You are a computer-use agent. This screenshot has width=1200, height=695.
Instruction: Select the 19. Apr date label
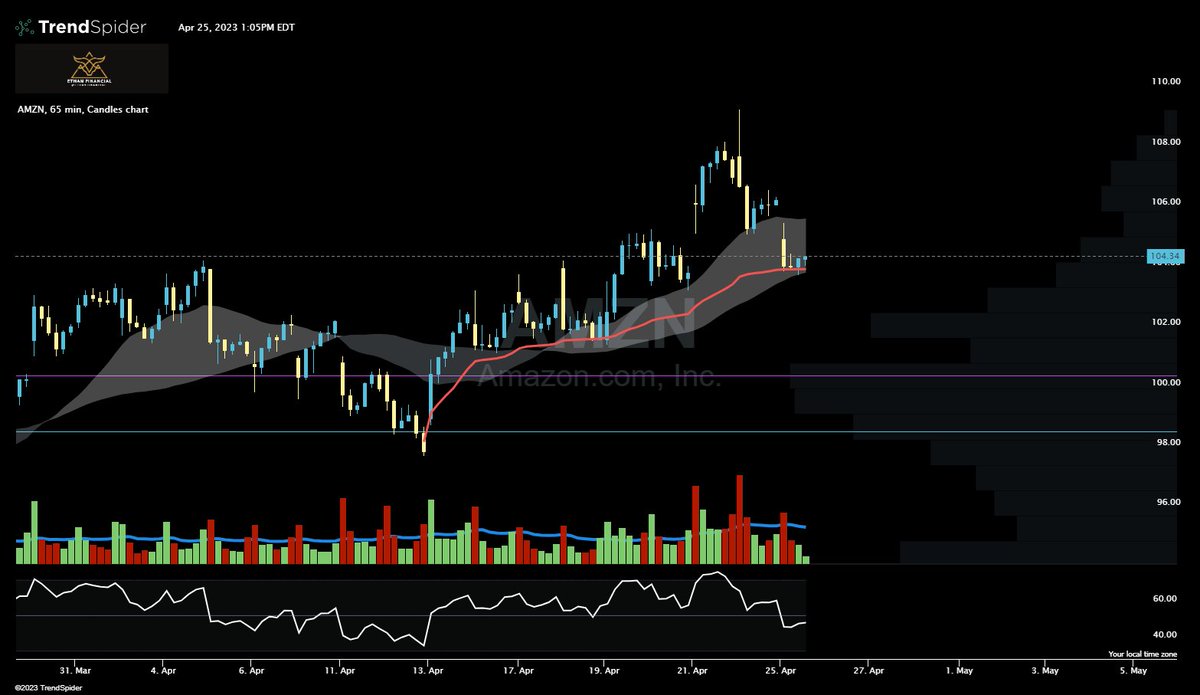(x=605, y=670)
